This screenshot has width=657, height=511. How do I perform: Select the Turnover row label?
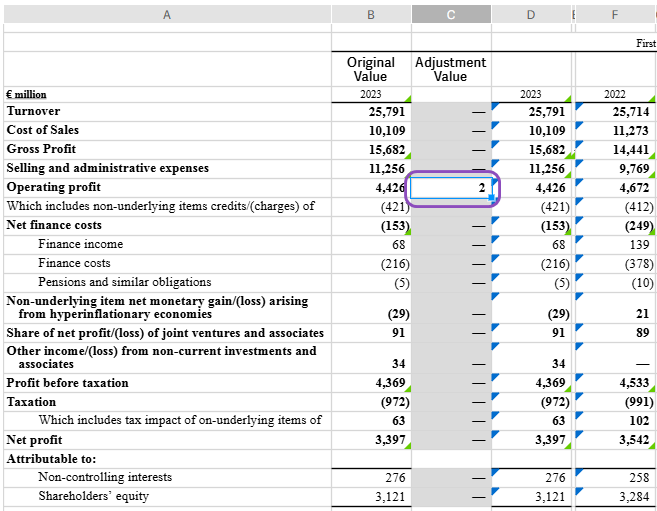(33, 111)
